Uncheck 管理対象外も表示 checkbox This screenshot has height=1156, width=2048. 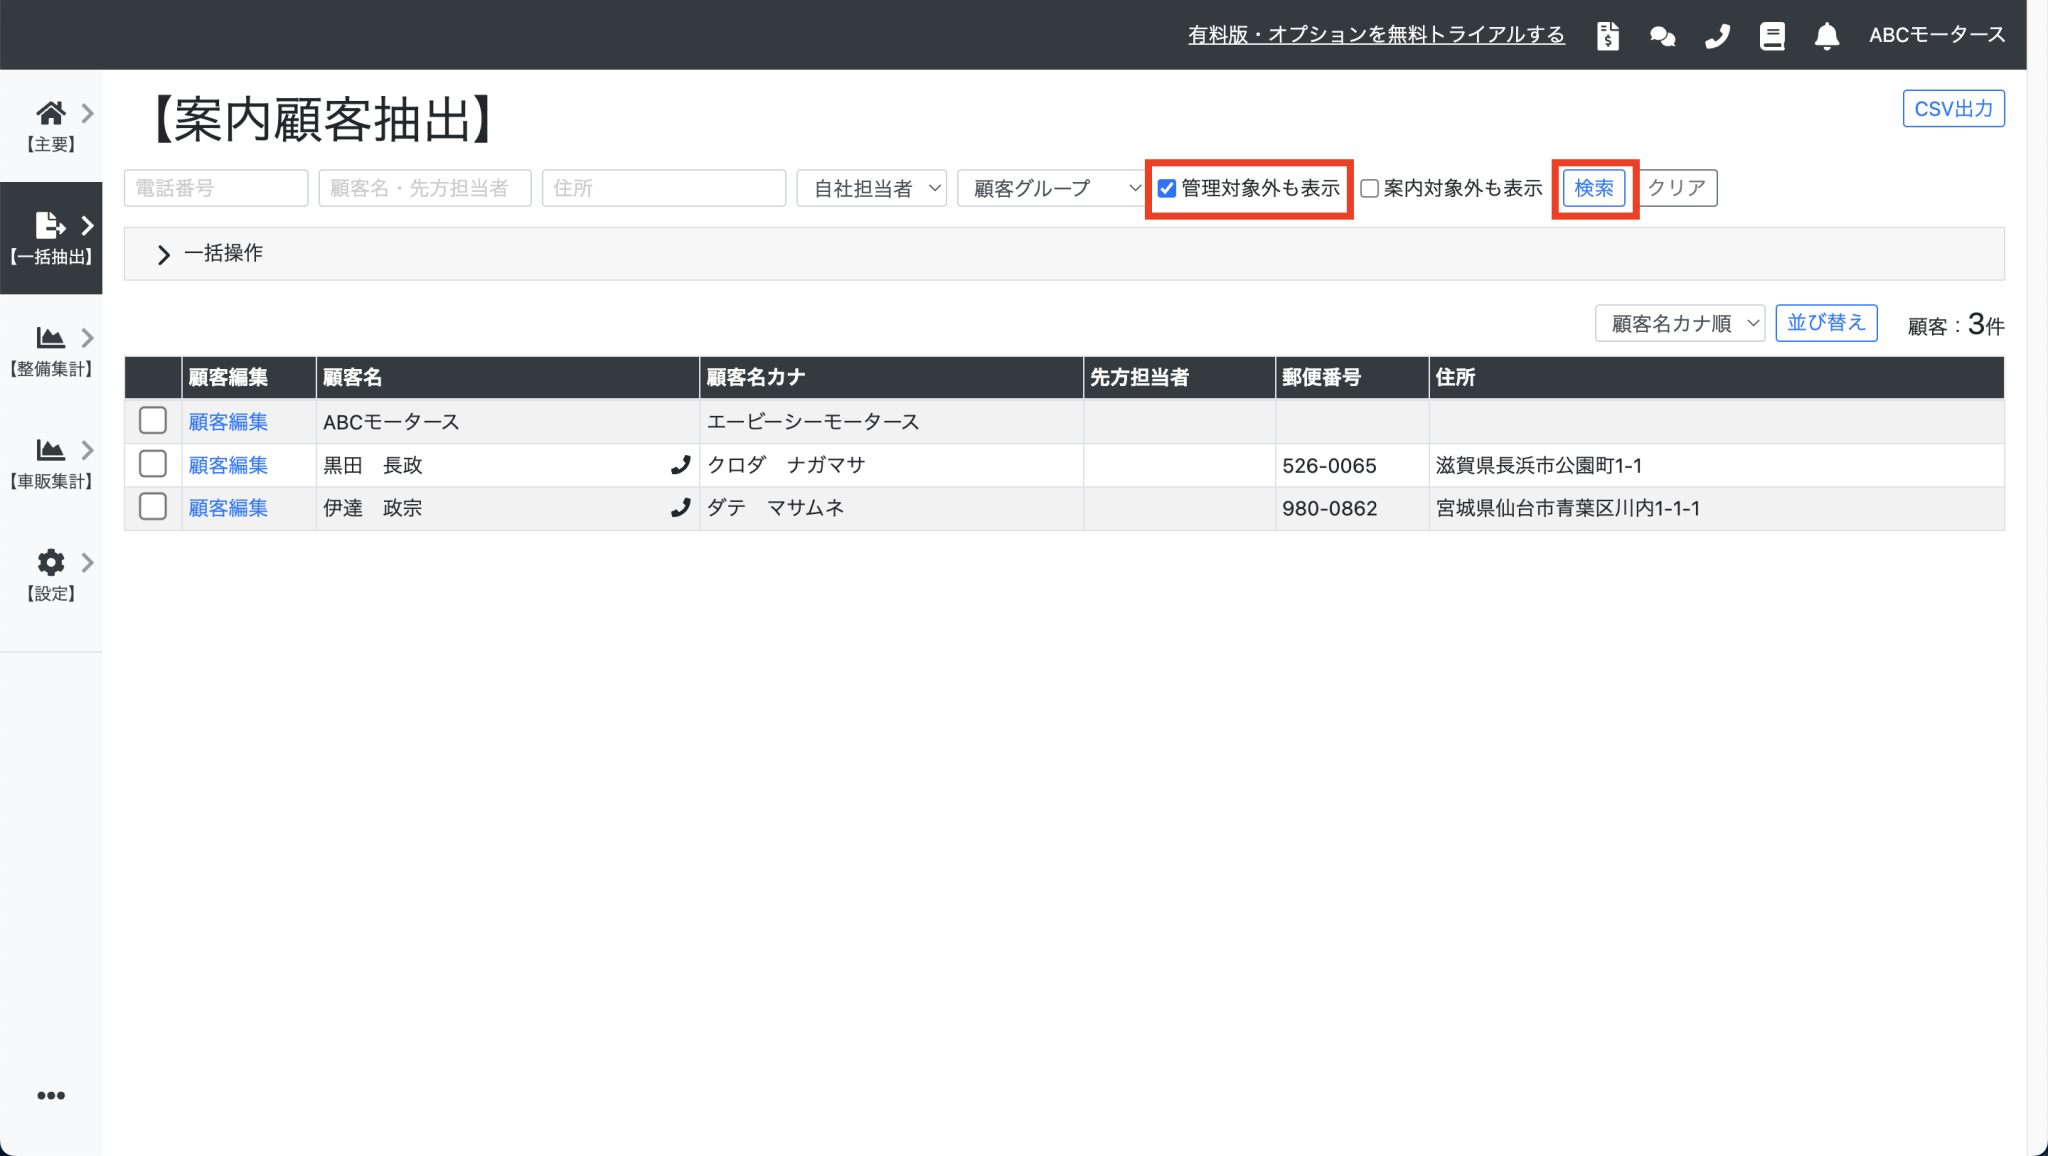[1167, 188]
